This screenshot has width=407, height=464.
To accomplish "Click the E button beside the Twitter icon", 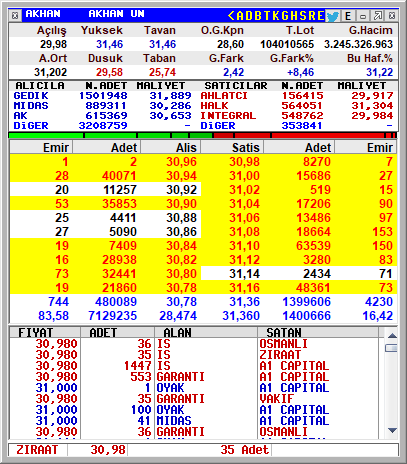I will pyautogui.click(x=348, y=16).
